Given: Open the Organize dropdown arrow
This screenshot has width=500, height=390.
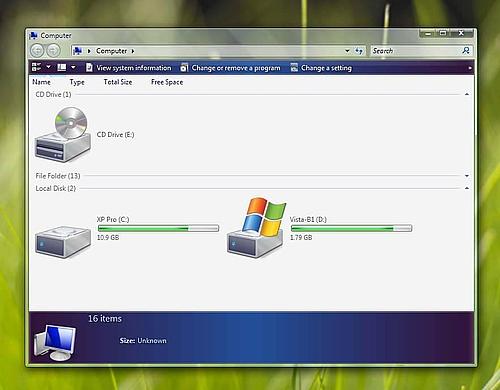Looking at the screenshot, I should click(x=48, y=67).
